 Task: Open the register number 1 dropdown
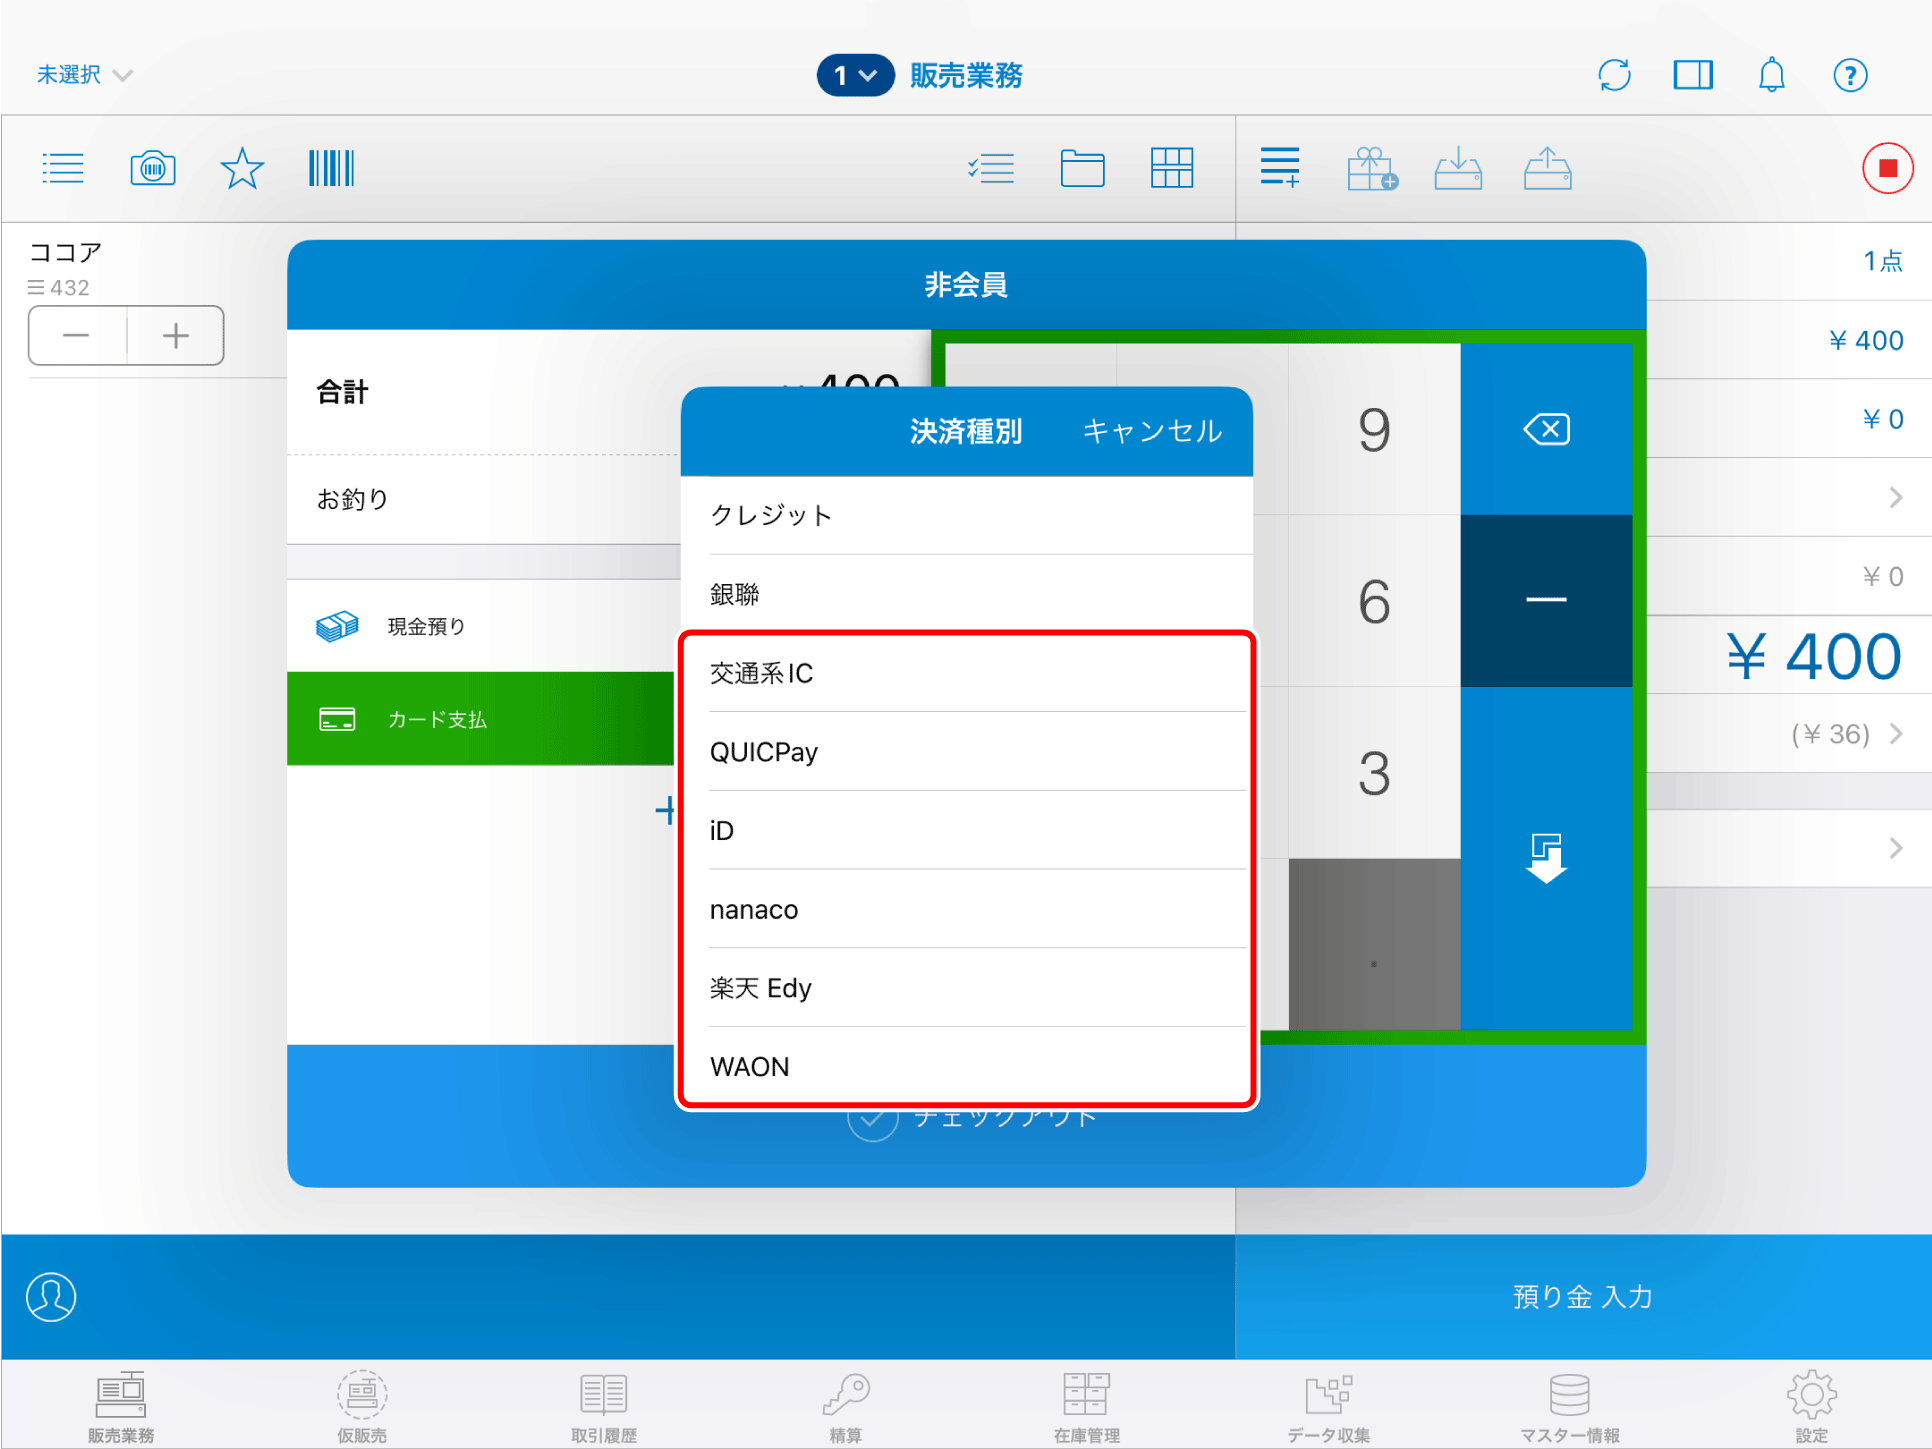coord(855,75)
